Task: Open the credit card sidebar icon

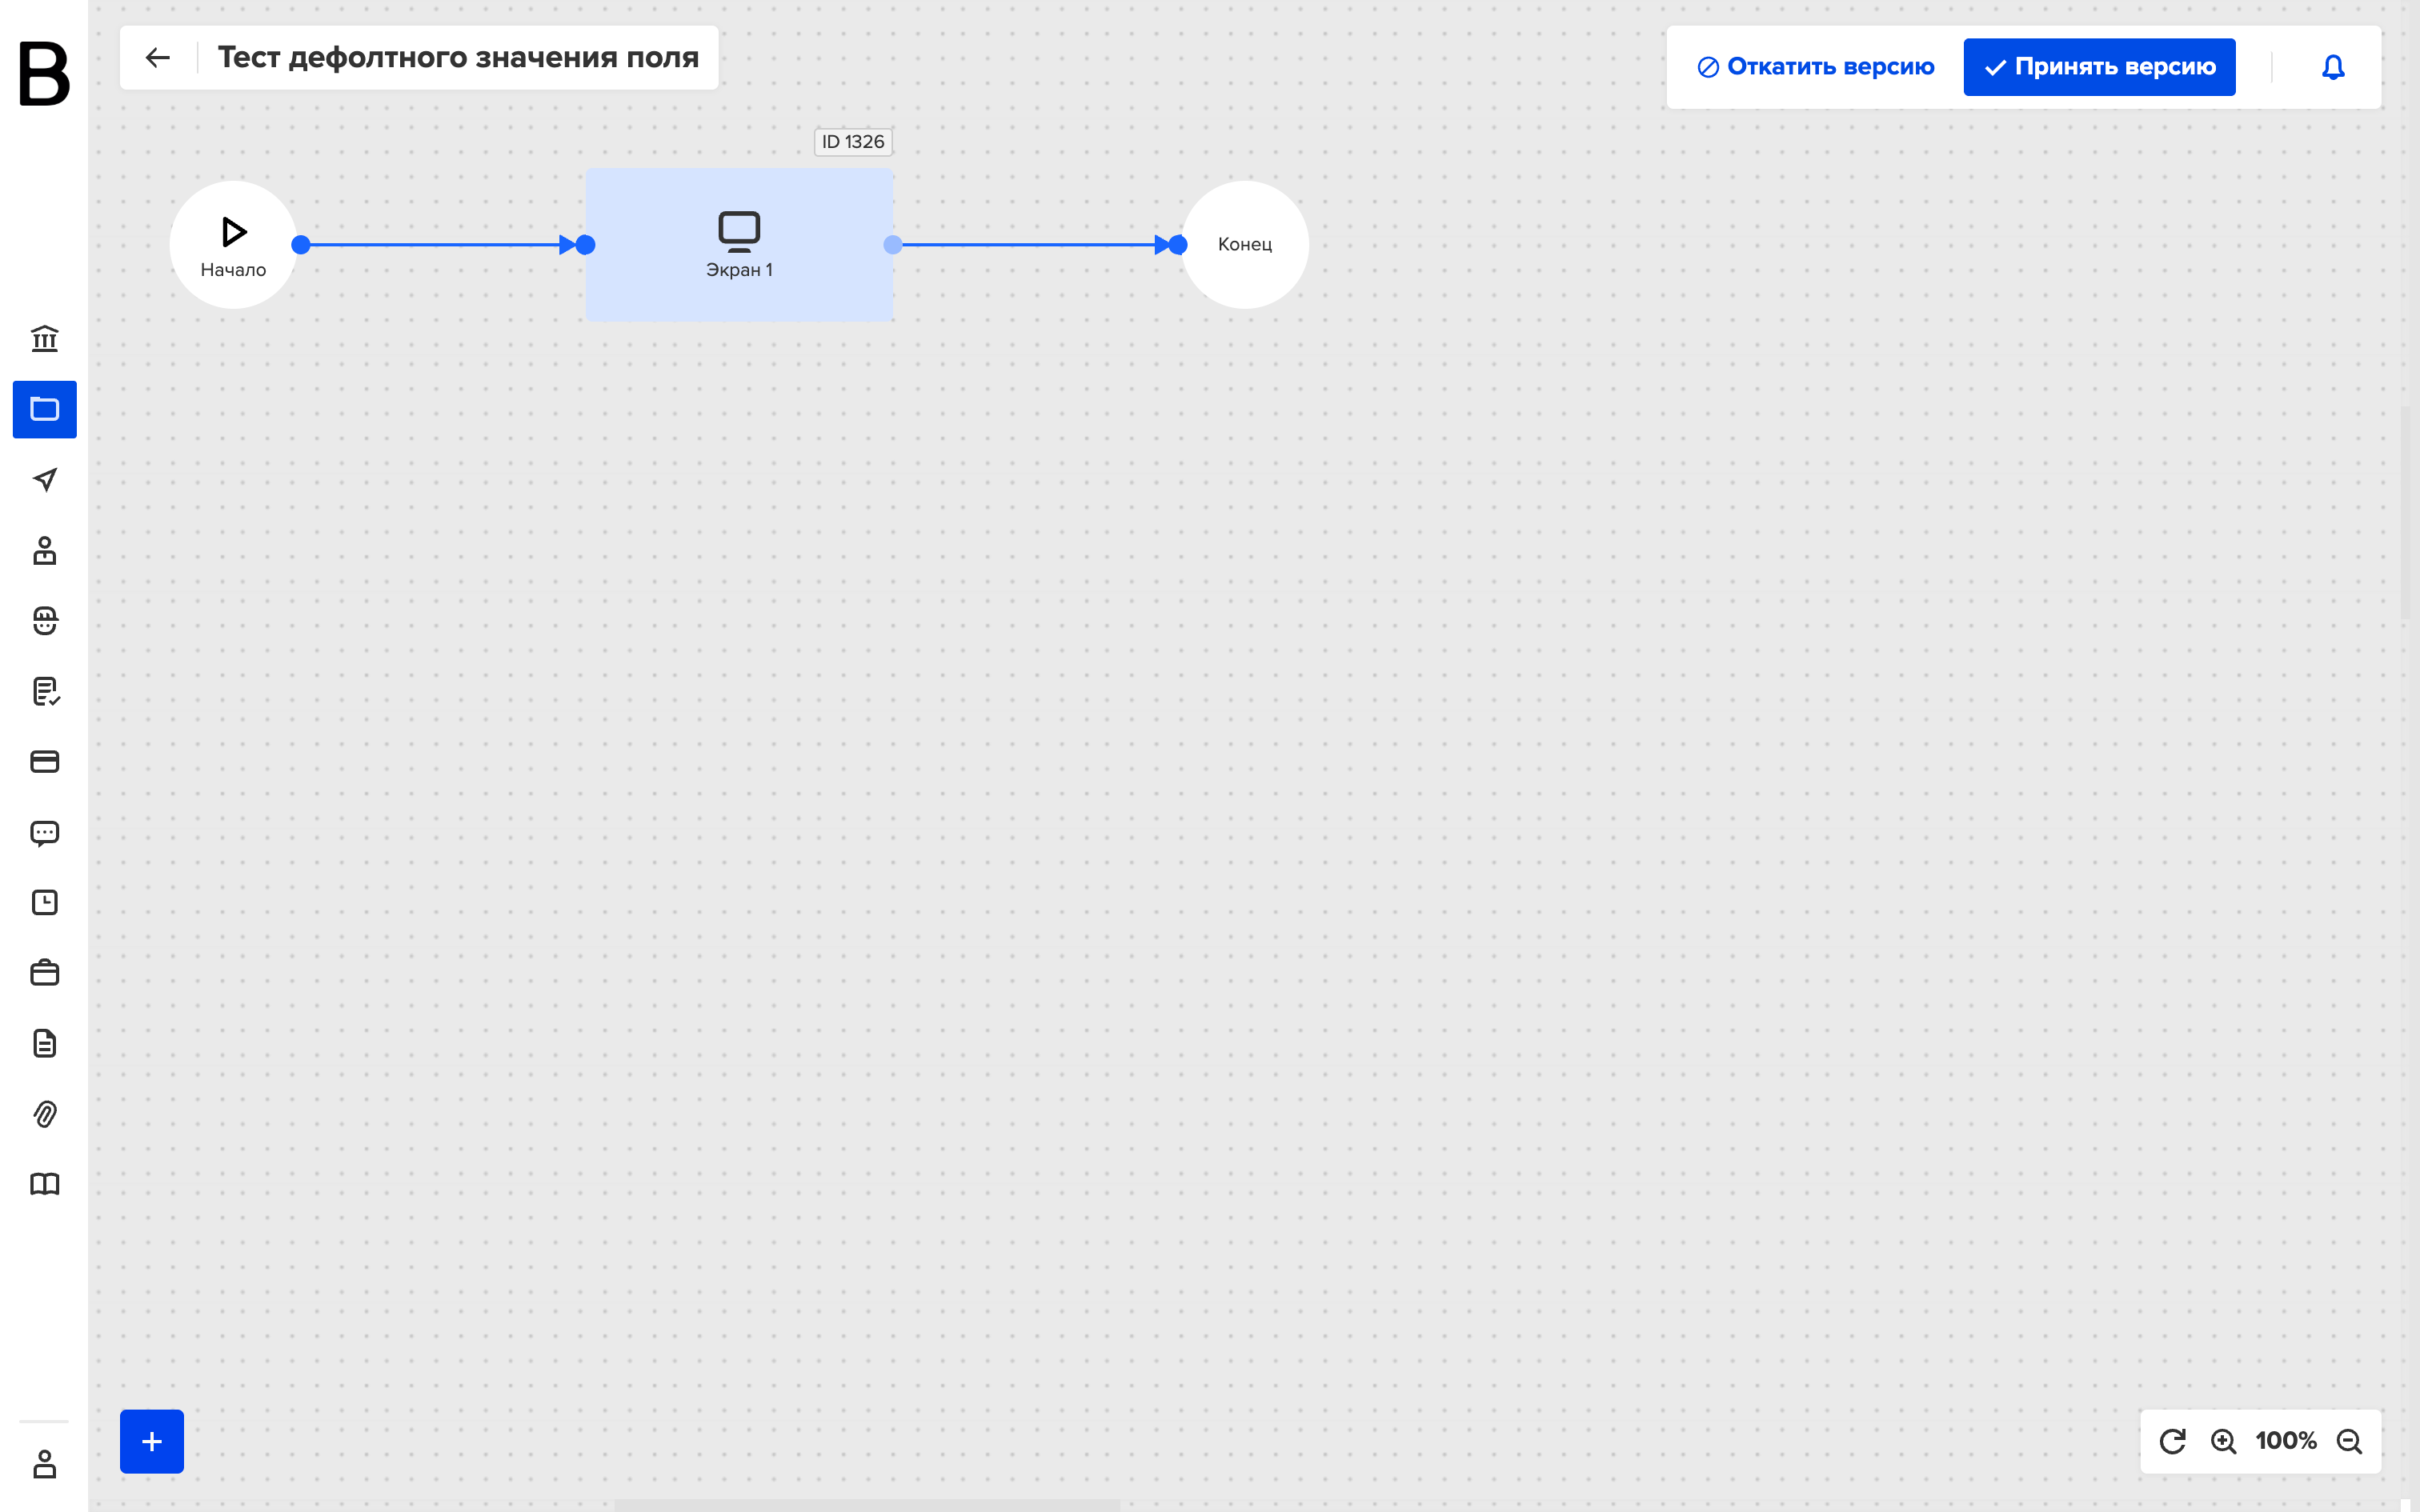Action: [44, 762]
